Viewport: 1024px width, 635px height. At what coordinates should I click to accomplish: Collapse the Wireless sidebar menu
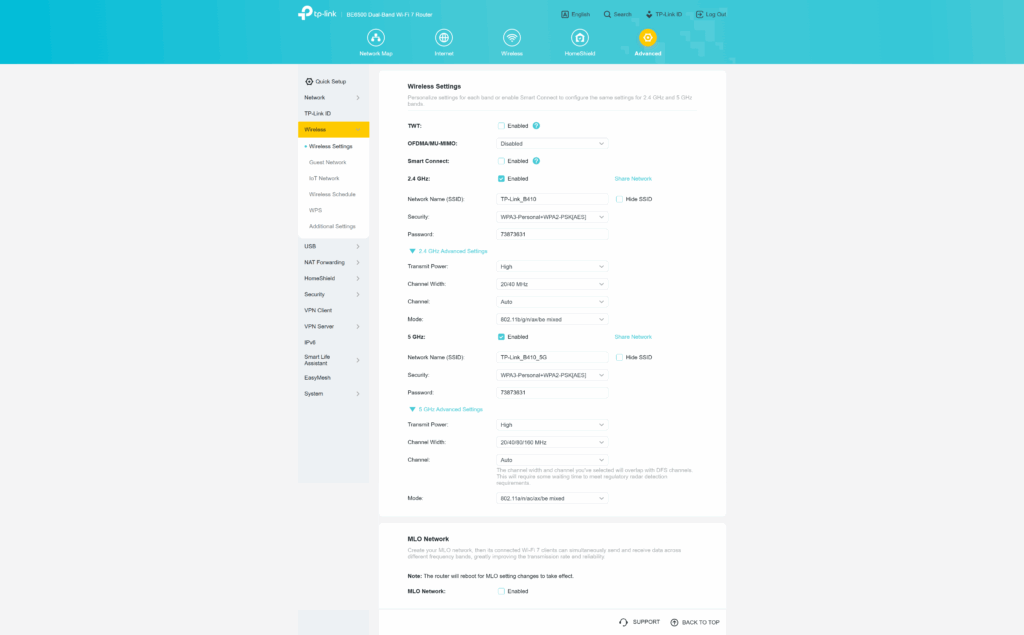click(x=333, y=129)
